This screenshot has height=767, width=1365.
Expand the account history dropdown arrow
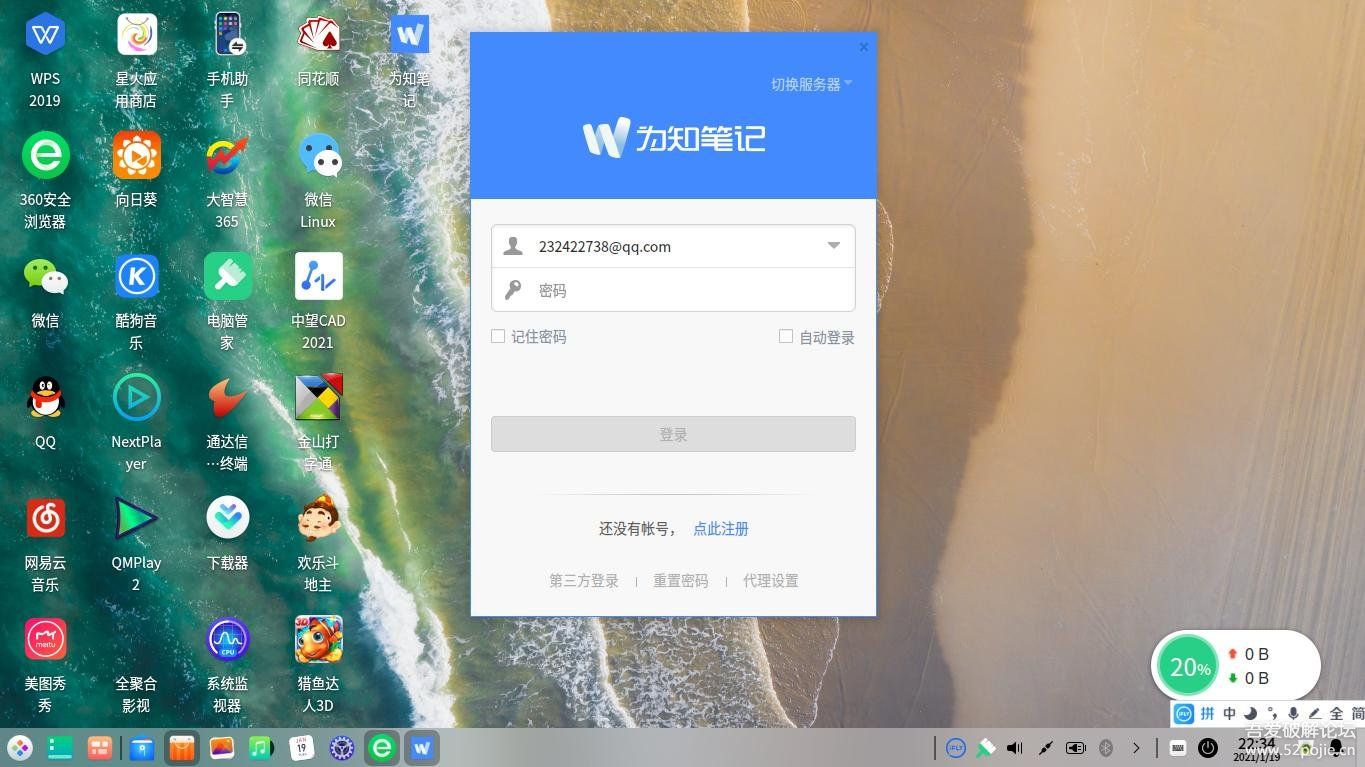(833, 246)
